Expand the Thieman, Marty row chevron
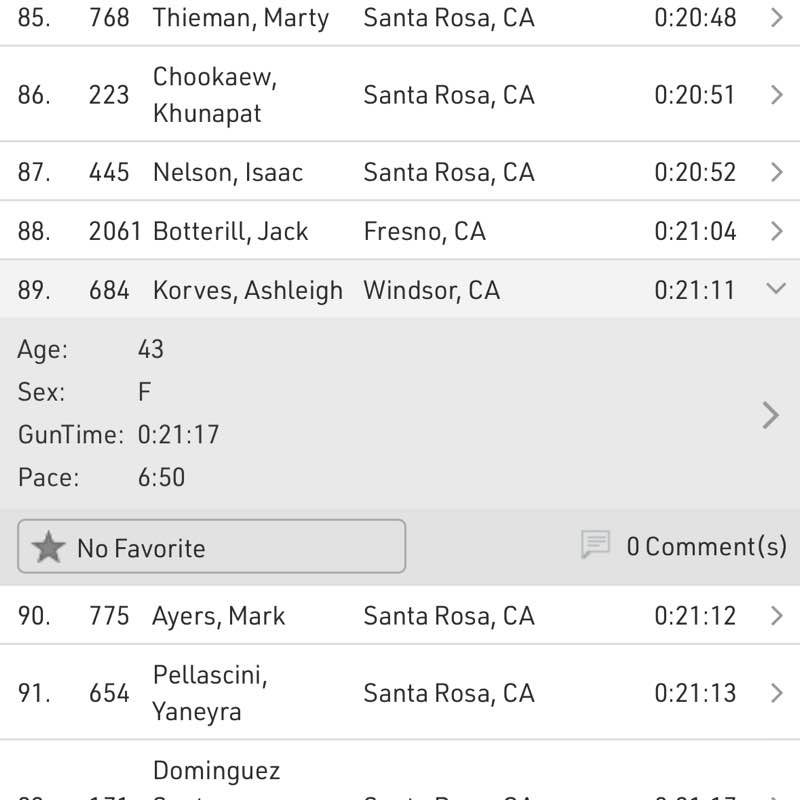This screenshot has width=800, height=800. 777,17
